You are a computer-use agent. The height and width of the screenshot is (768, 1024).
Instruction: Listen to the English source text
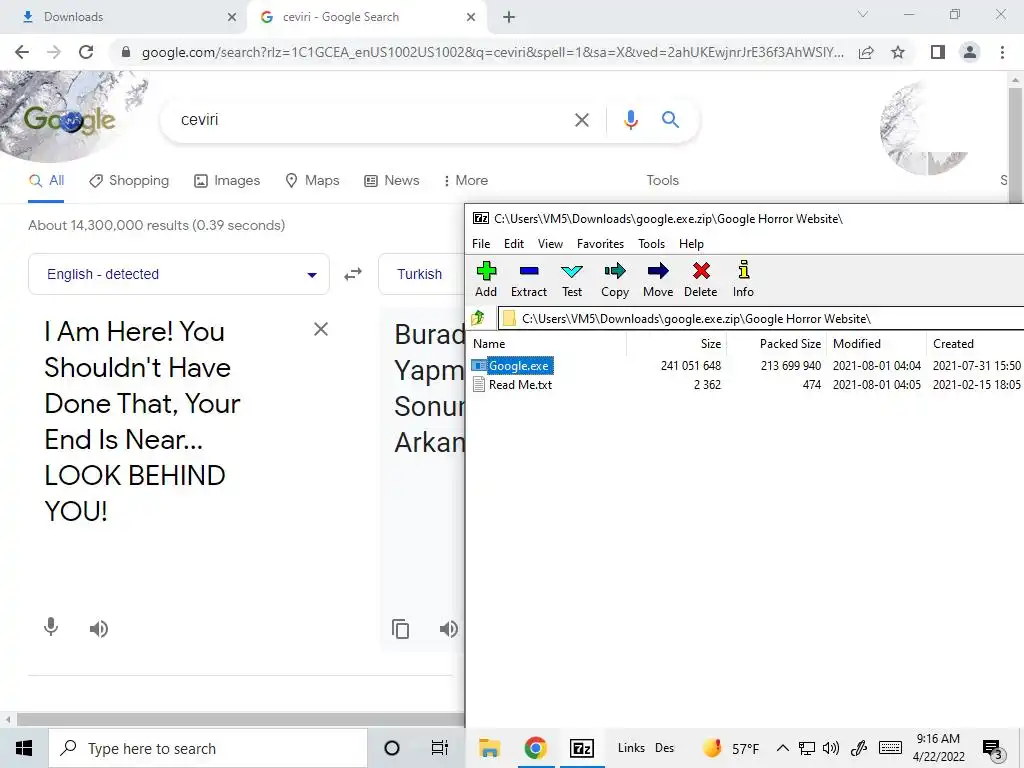(99, 629)
